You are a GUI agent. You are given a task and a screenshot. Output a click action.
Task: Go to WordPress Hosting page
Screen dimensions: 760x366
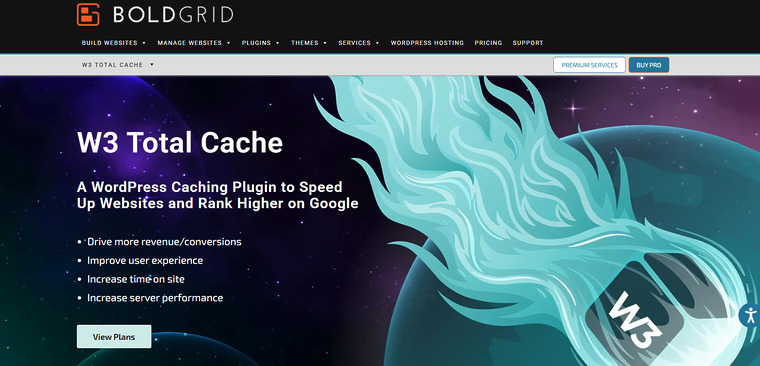(x=427, y=43)
